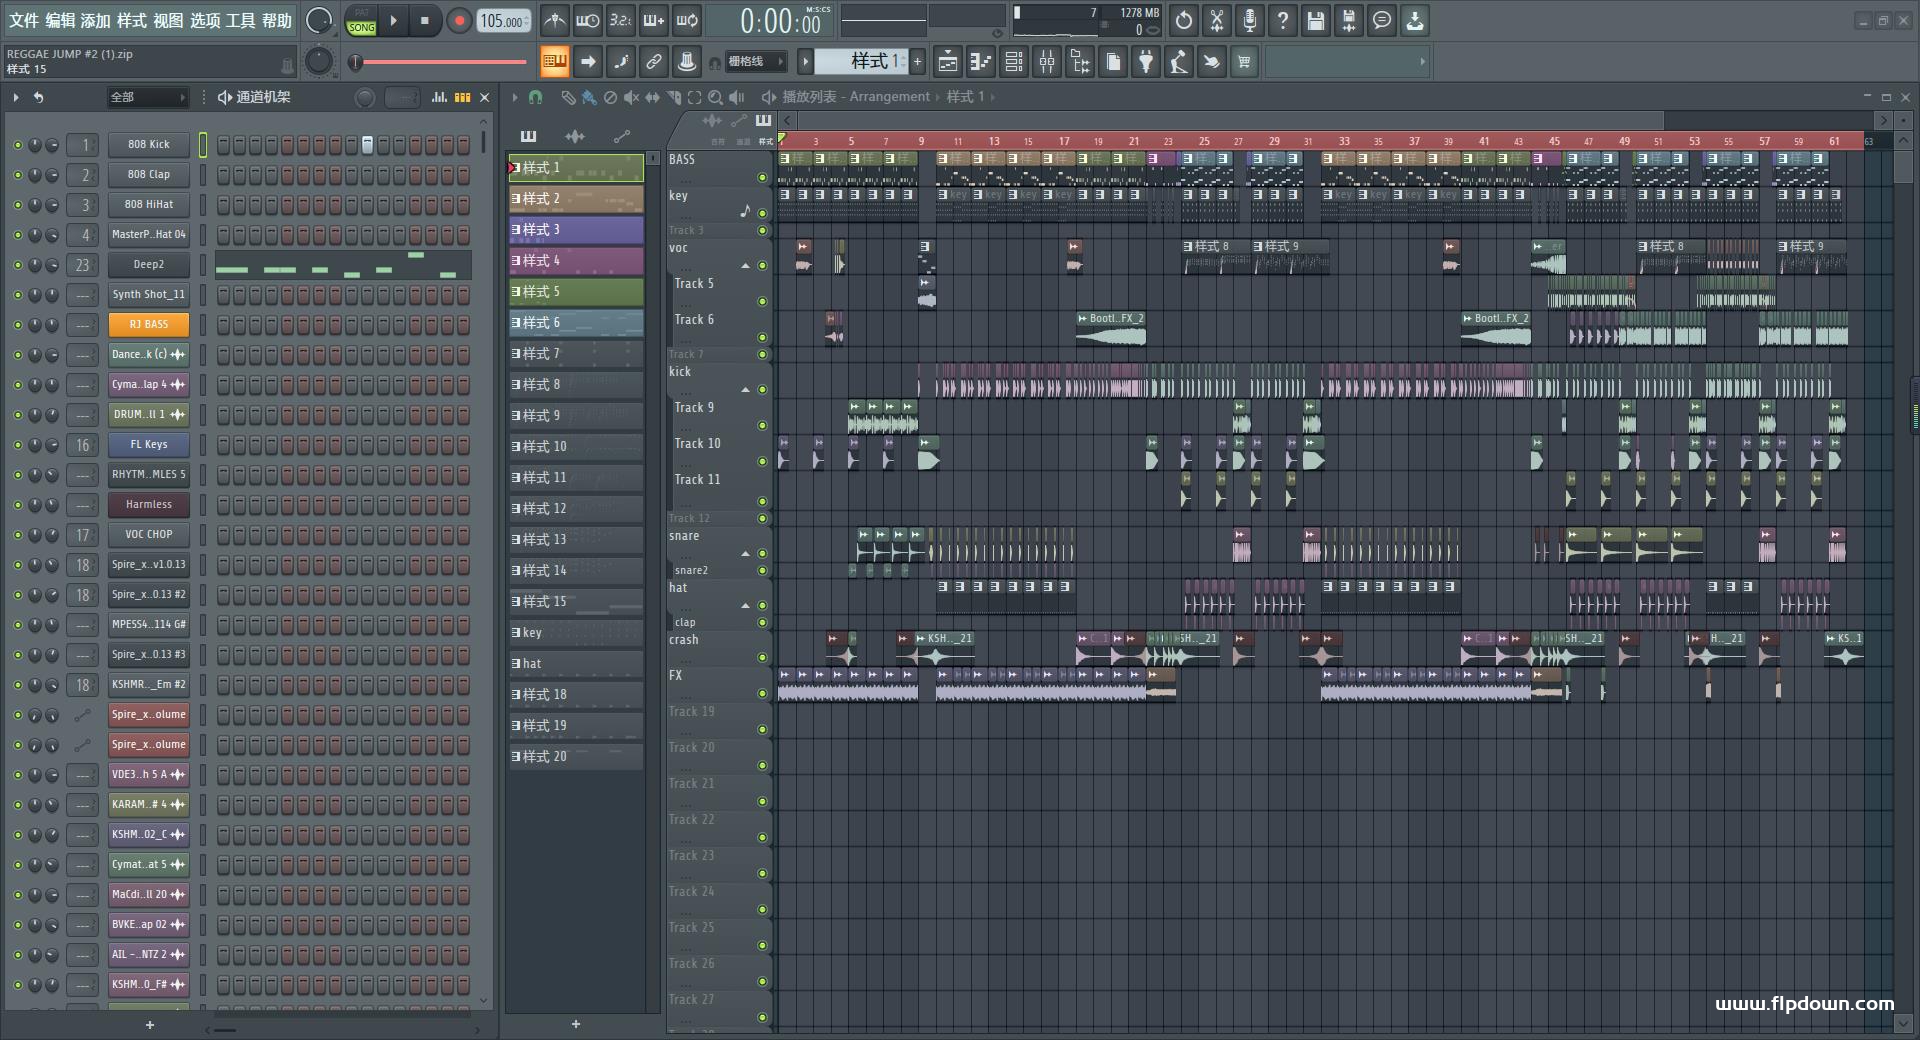
Task: Mute the 808 Clap channel LED
Action: (17, 175)
